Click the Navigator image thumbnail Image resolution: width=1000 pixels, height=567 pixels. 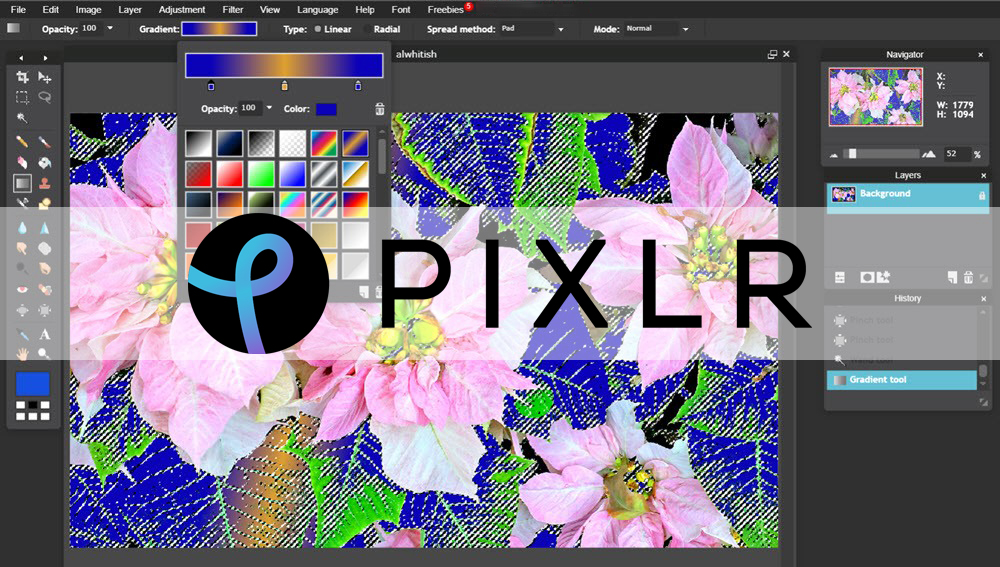tap(875, 96)
